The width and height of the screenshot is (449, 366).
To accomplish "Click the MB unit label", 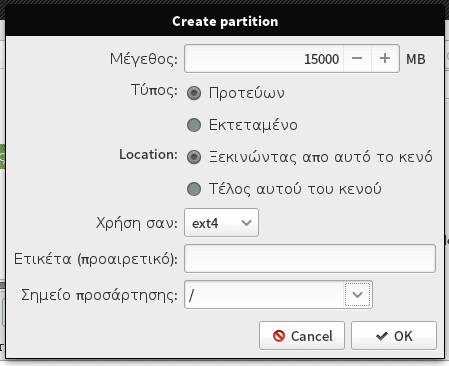I will (415, 59).
